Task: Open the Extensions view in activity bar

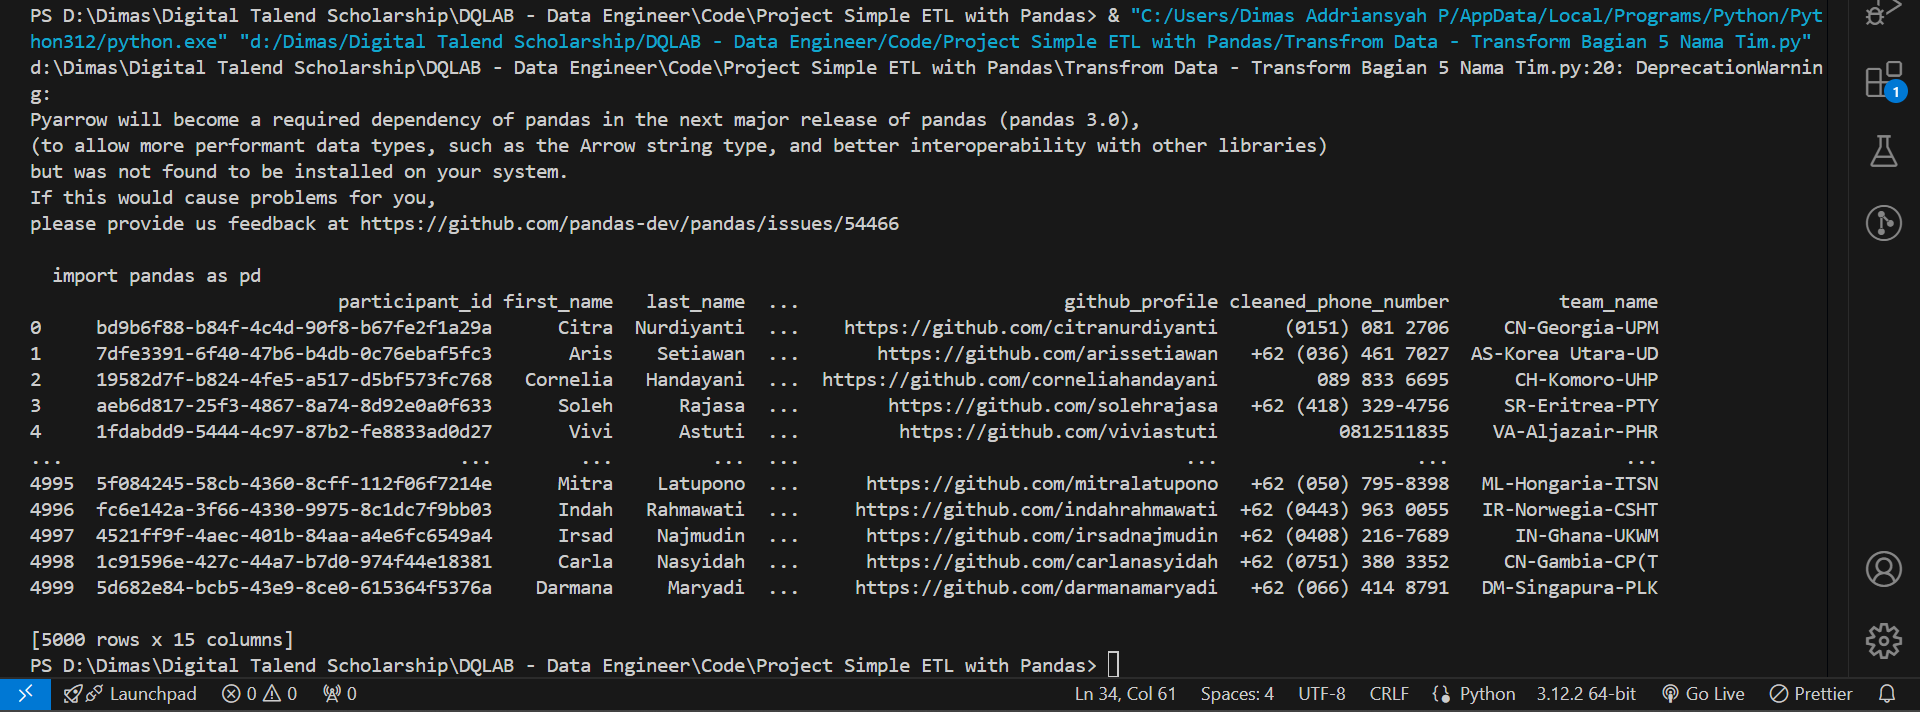Action: pos(1883,81)
